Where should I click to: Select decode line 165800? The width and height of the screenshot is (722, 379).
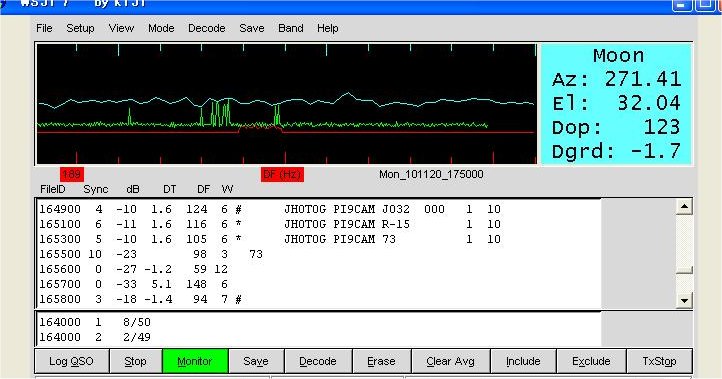click(140, 299)
